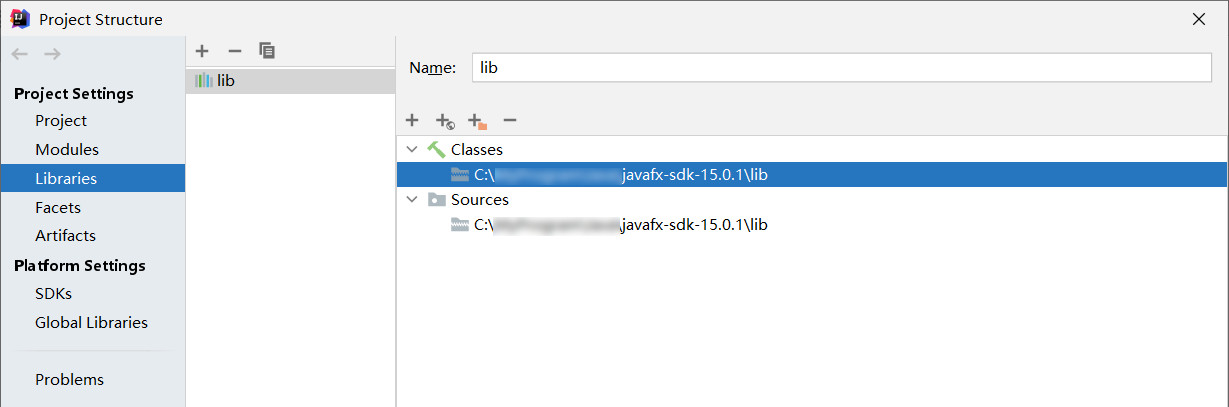Add a new root to library
Image resolution: width=1229 pixels, height=407 pixels.
point(412,120)
